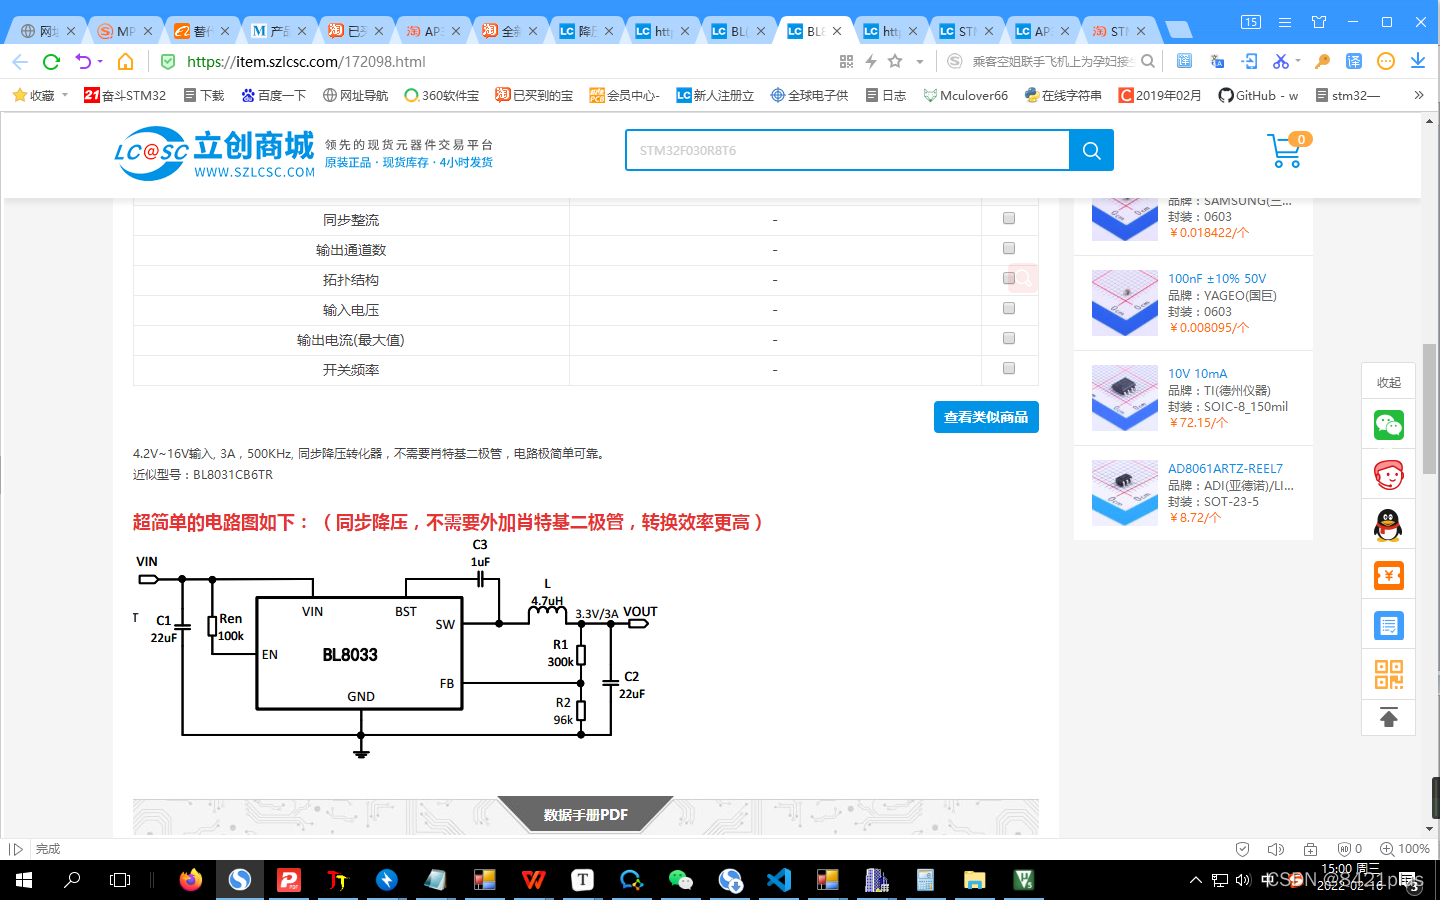Open WeChat contact in right sidebar

tap(1388, 426)
